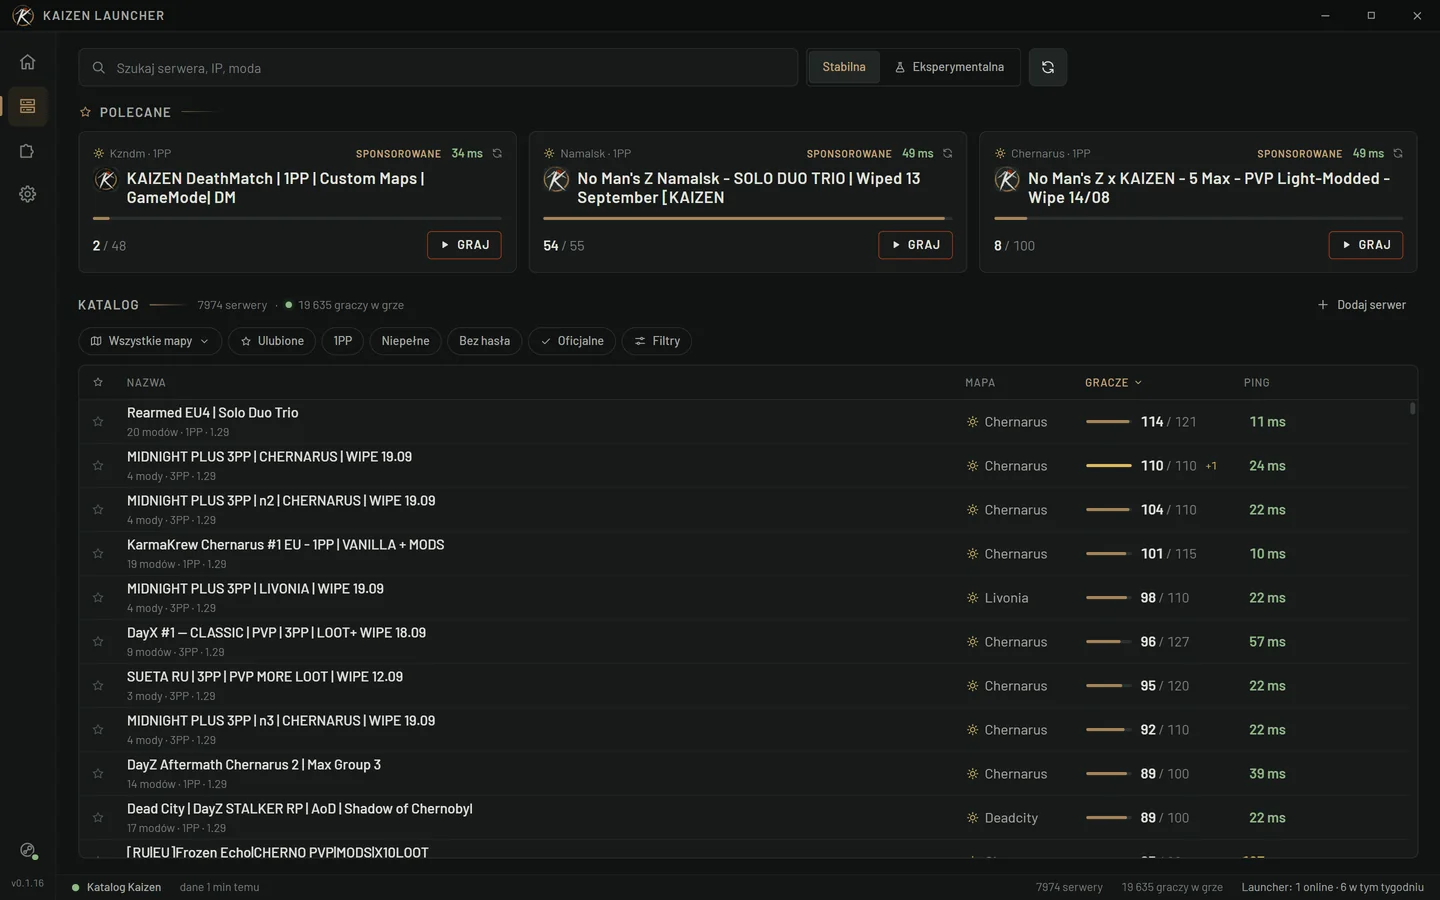Viewport: 1440px width, 900px height.
Task: Star the MIDNIGHT PLUS LIVONIA server
Action: tap(98, 598)
